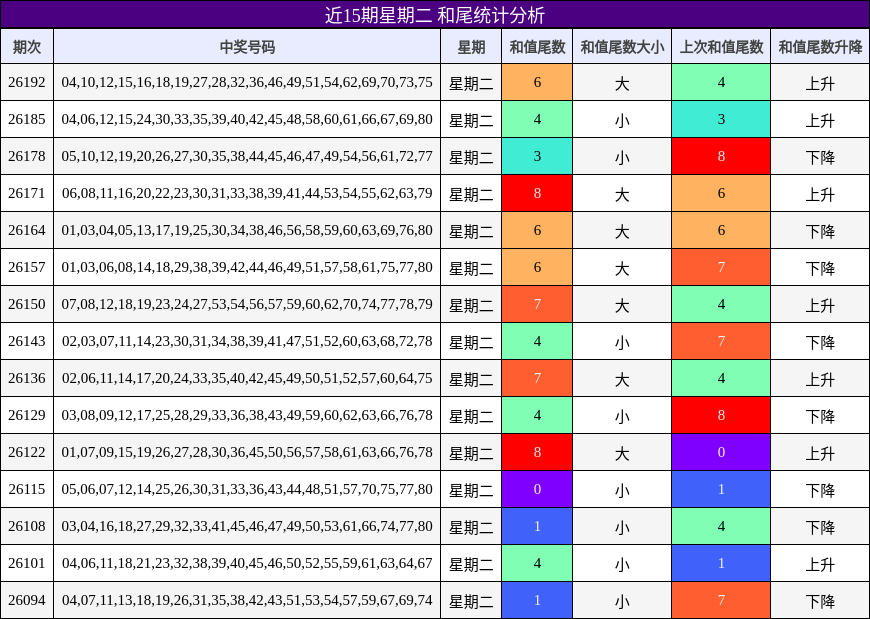The image size is (870, 619).
Task: Click winning numbers of period 26185
Action: (247, 119)
